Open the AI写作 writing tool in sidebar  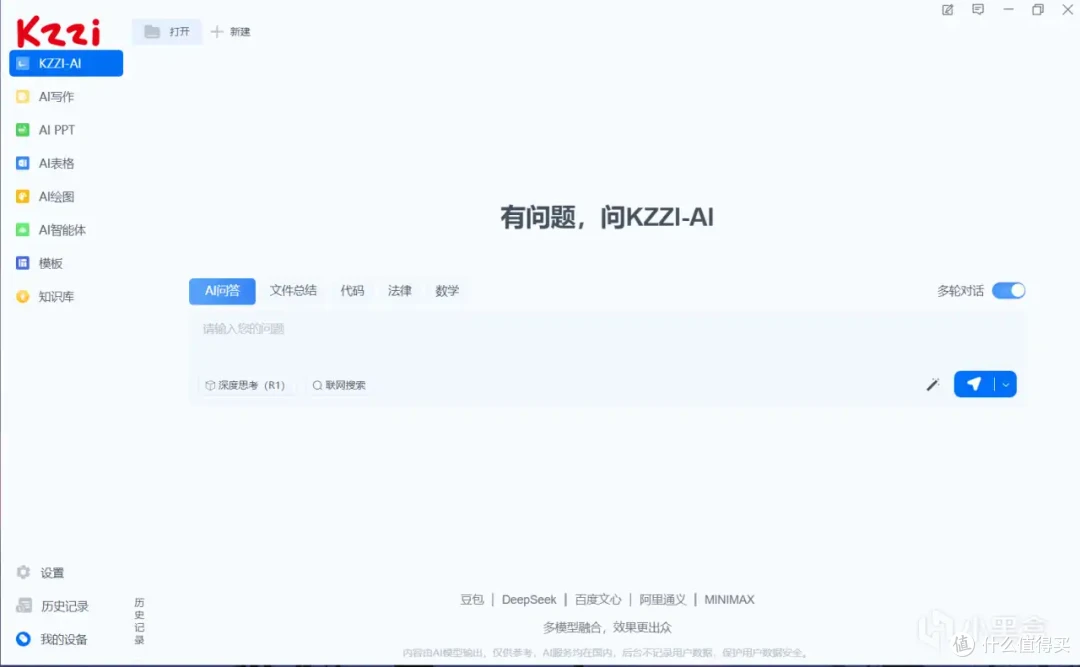click(x=57, y=96)
